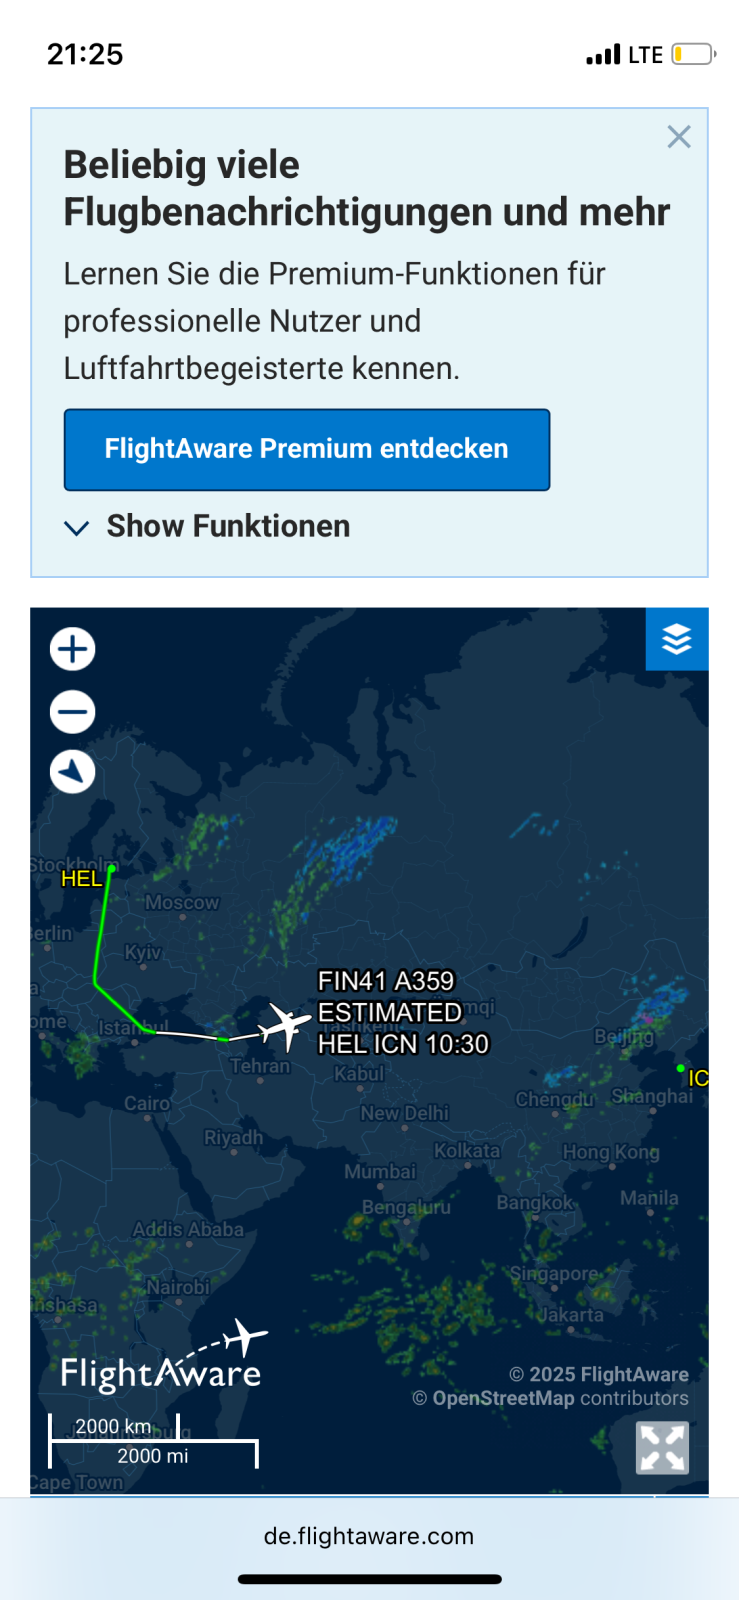This screenshot has height=1600, width=739.
Task: Click the FIN41 A359 flight label
Action: point(386,981)
